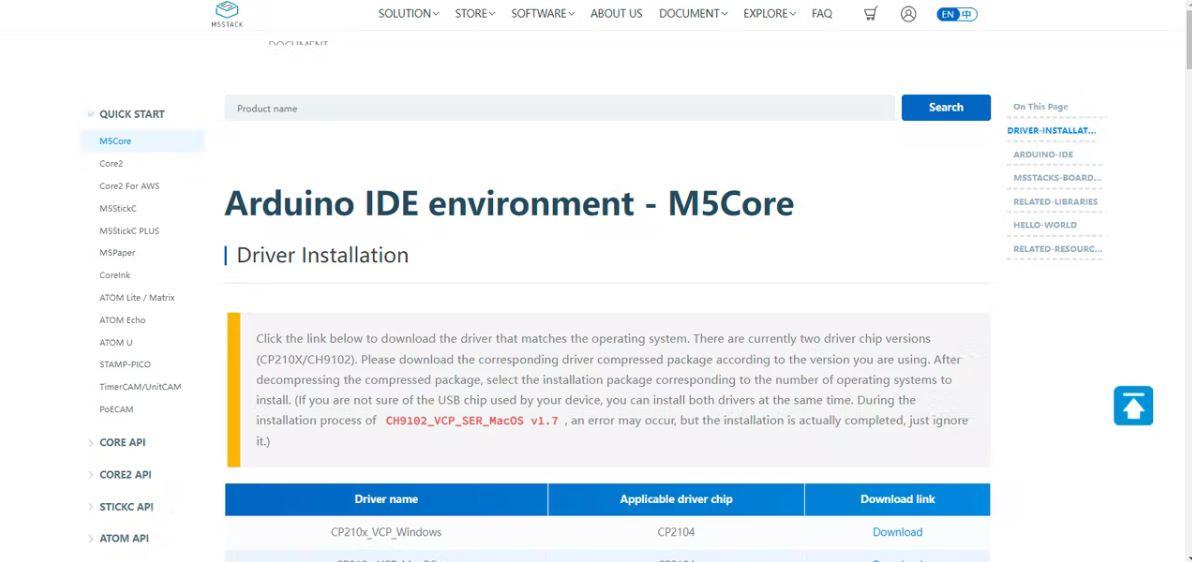The width and height of the screenshot is (1192, 562).
Task: Select M5Paper in the sidebar
Action: (117, 252)
